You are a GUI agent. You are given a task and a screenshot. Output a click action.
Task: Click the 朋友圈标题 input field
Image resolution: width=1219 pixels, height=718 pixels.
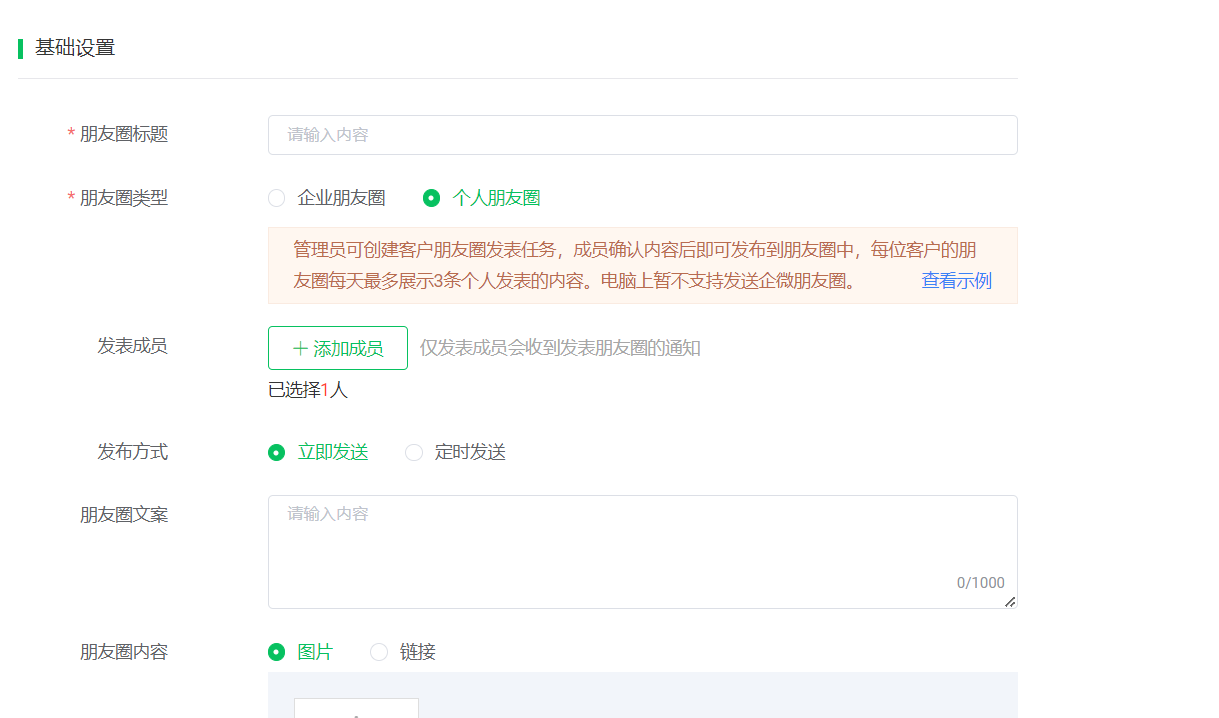point(642,135)
